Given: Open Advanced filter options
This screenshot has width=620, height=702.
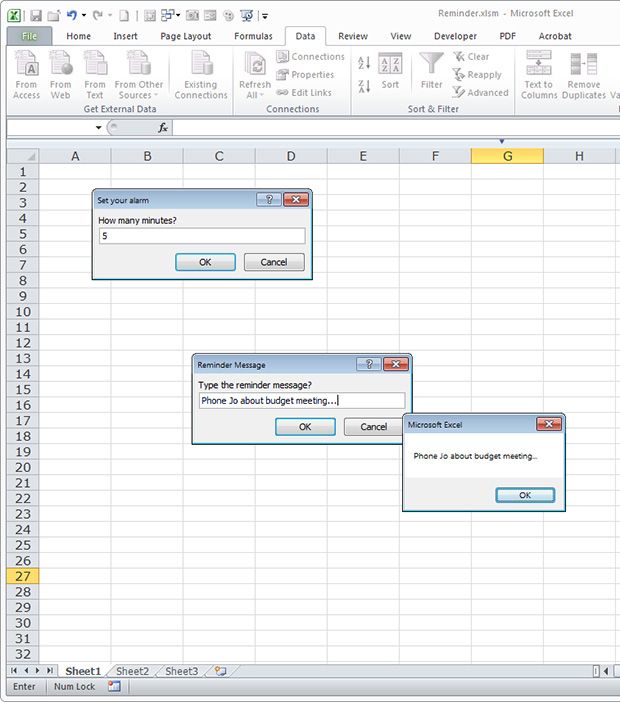Looking at the screenshot, I should [x=480, y=92].
